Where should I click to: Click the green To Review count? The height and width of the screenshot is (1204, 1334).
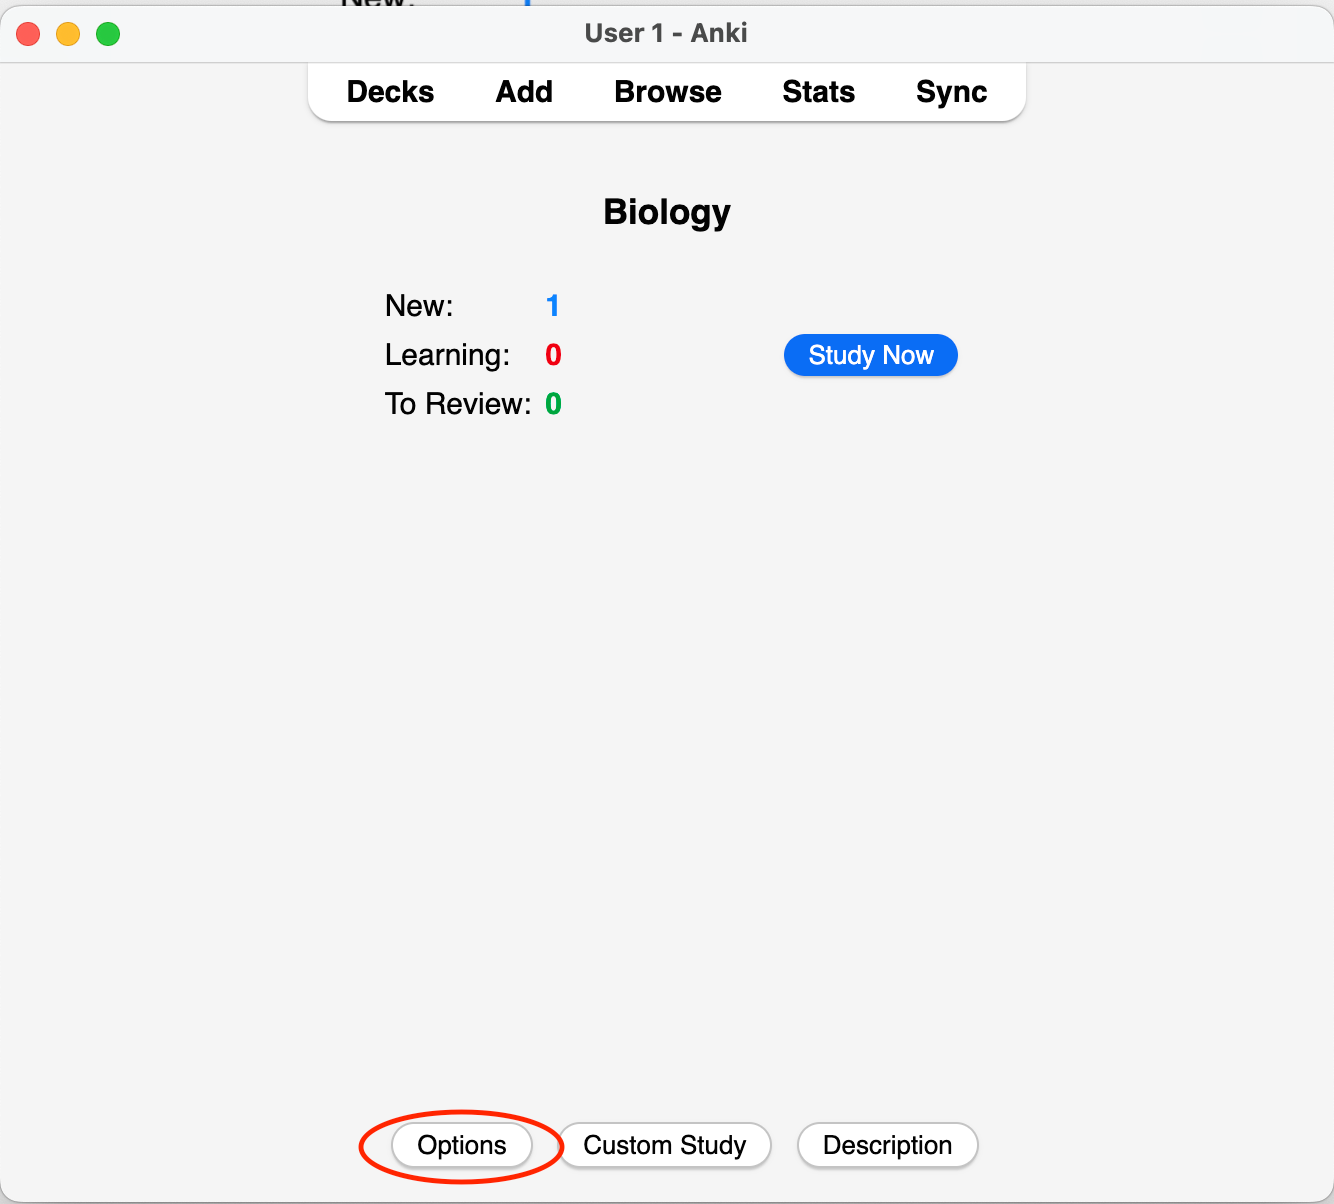[553, 404]
